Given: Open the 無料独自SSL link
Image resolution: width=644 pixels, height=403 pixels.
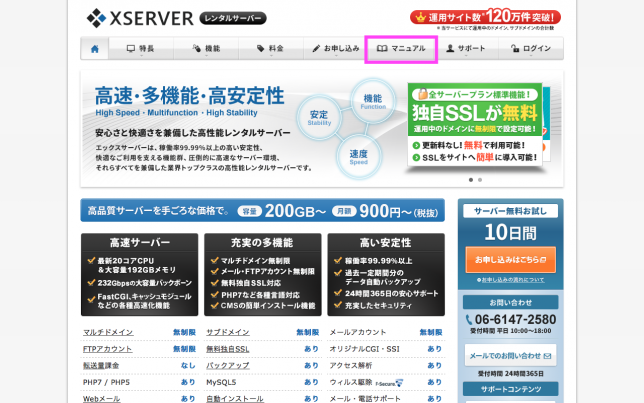Looking at the screenshot, I should pos(228,349).
